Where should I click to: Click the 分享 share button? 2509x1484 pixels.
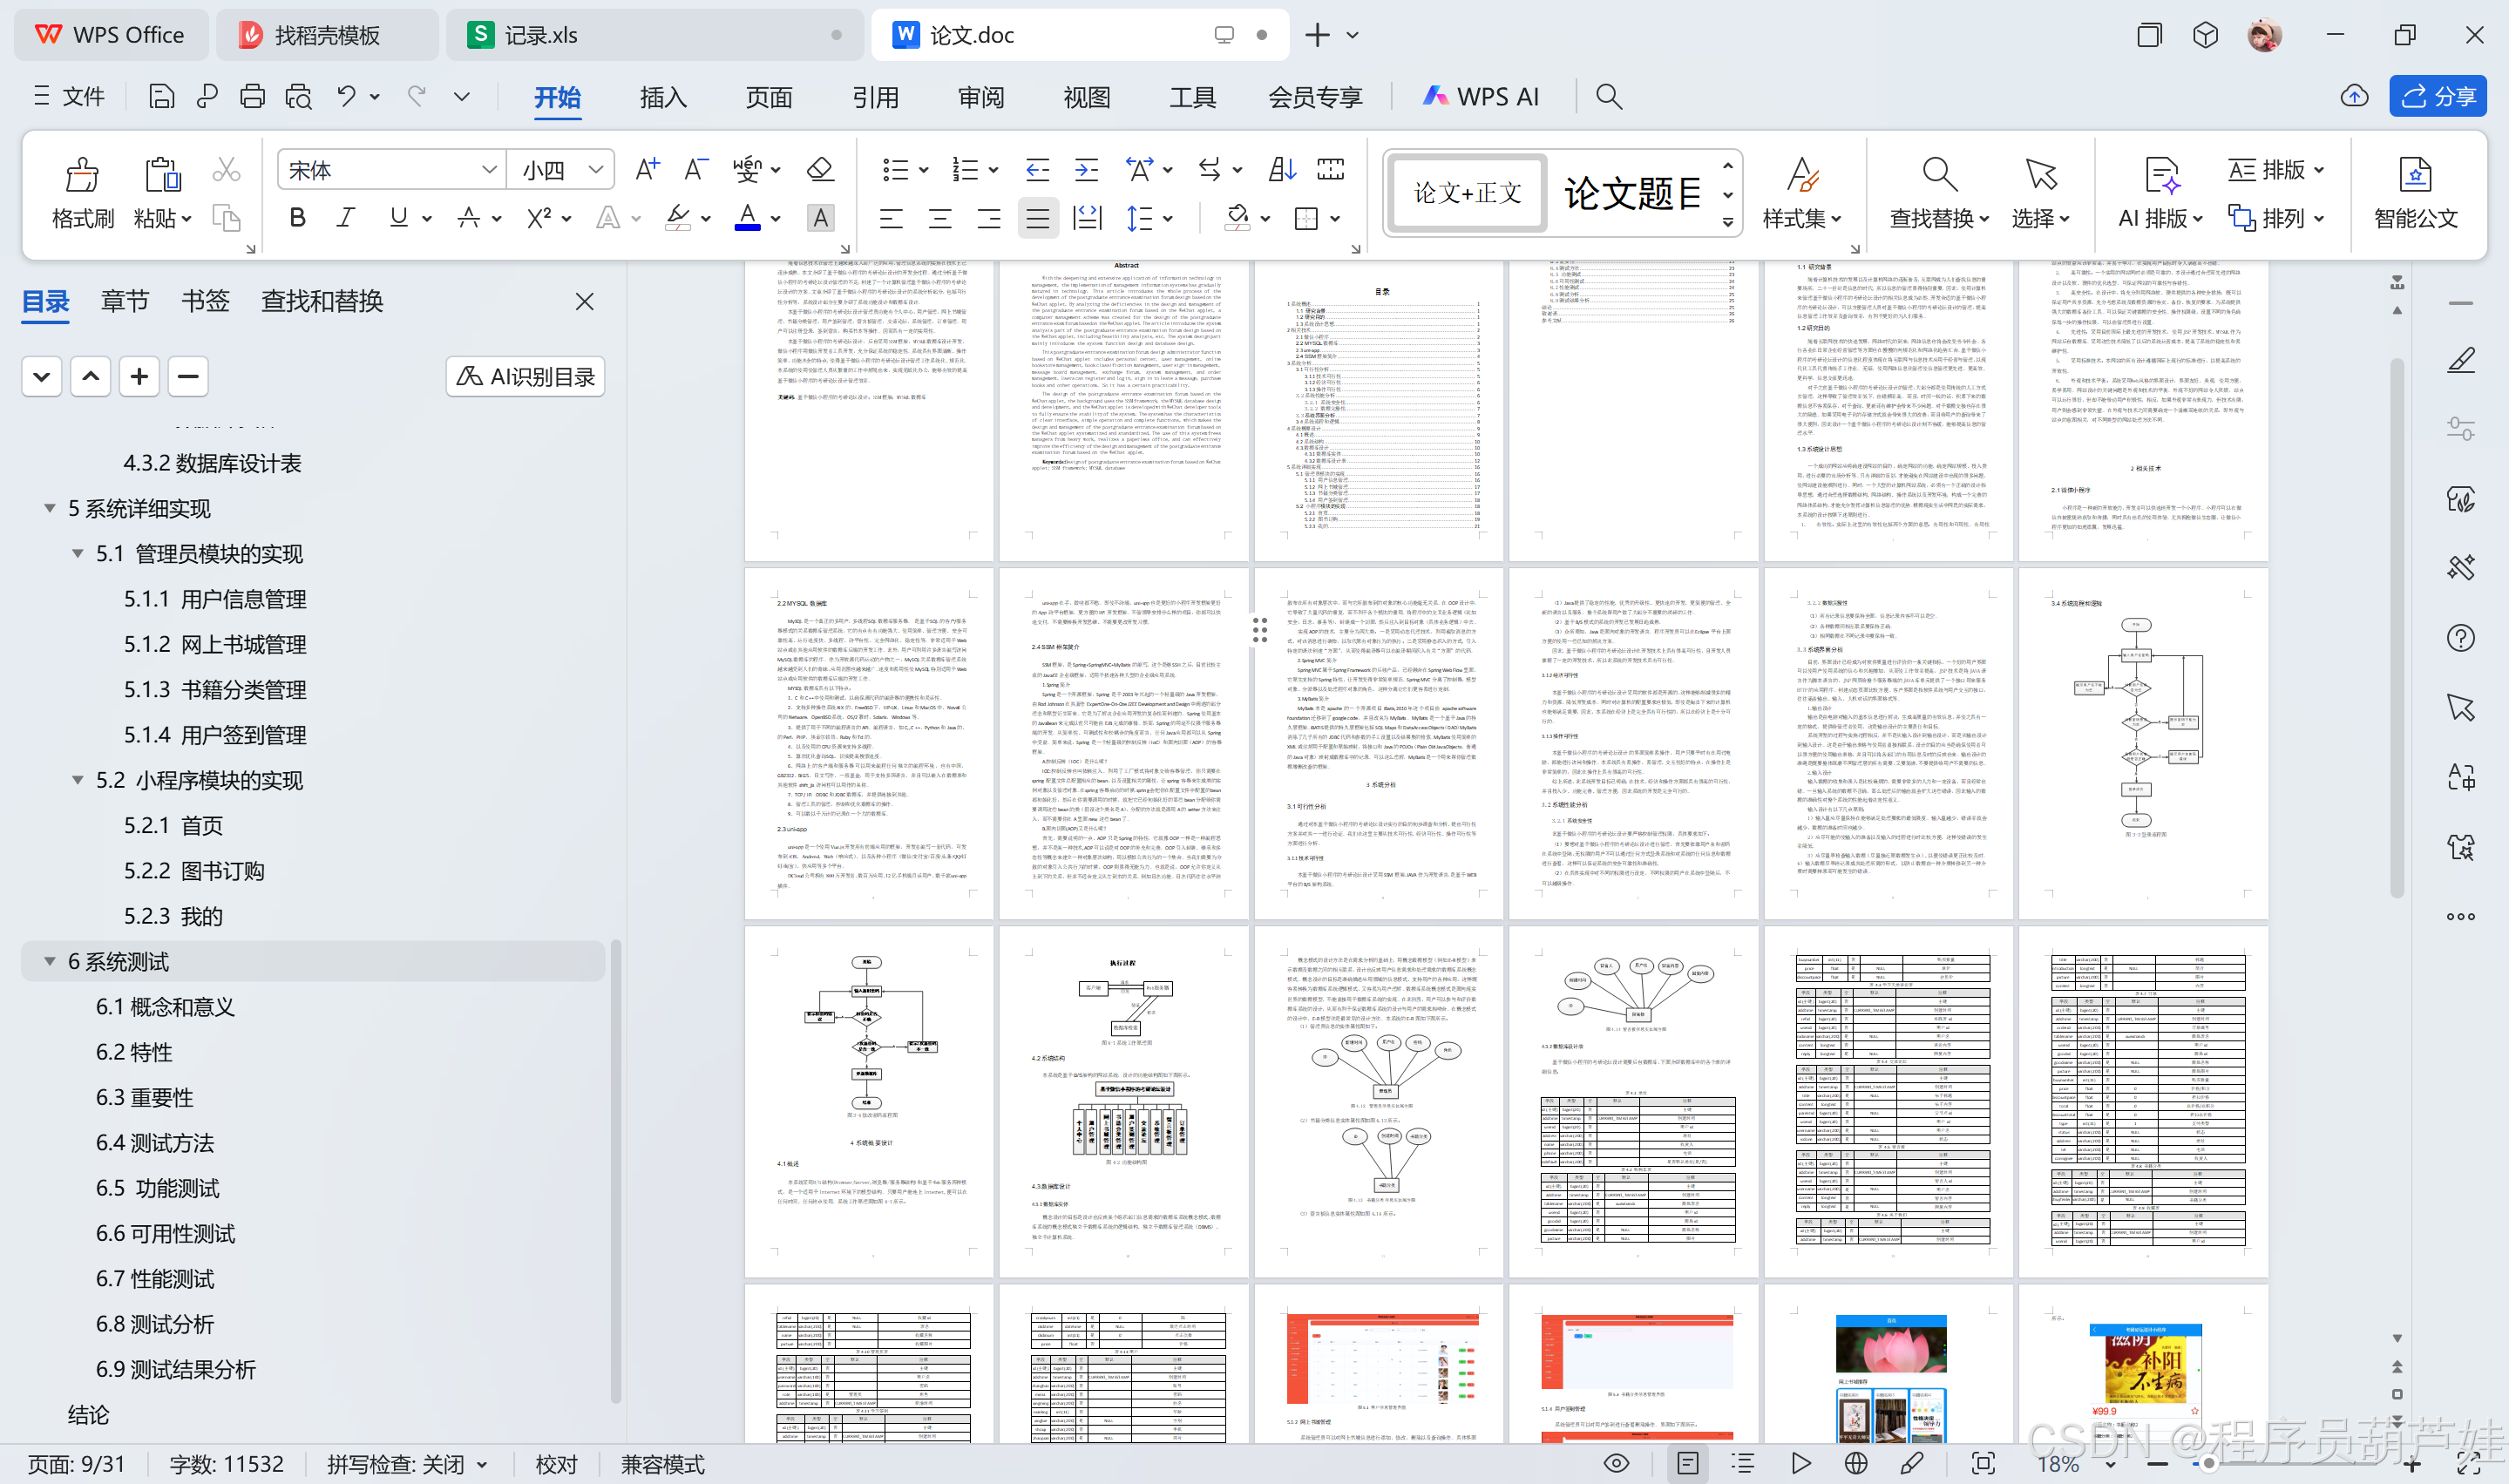click(2437, 96)
